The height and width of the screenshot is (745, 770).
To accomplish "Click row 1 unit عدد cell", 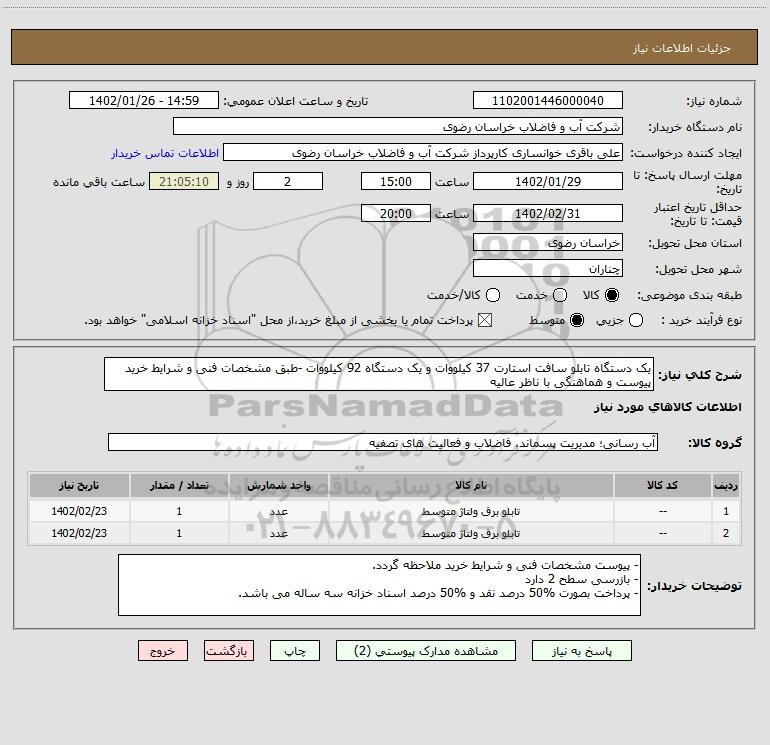I will point(278,511).
